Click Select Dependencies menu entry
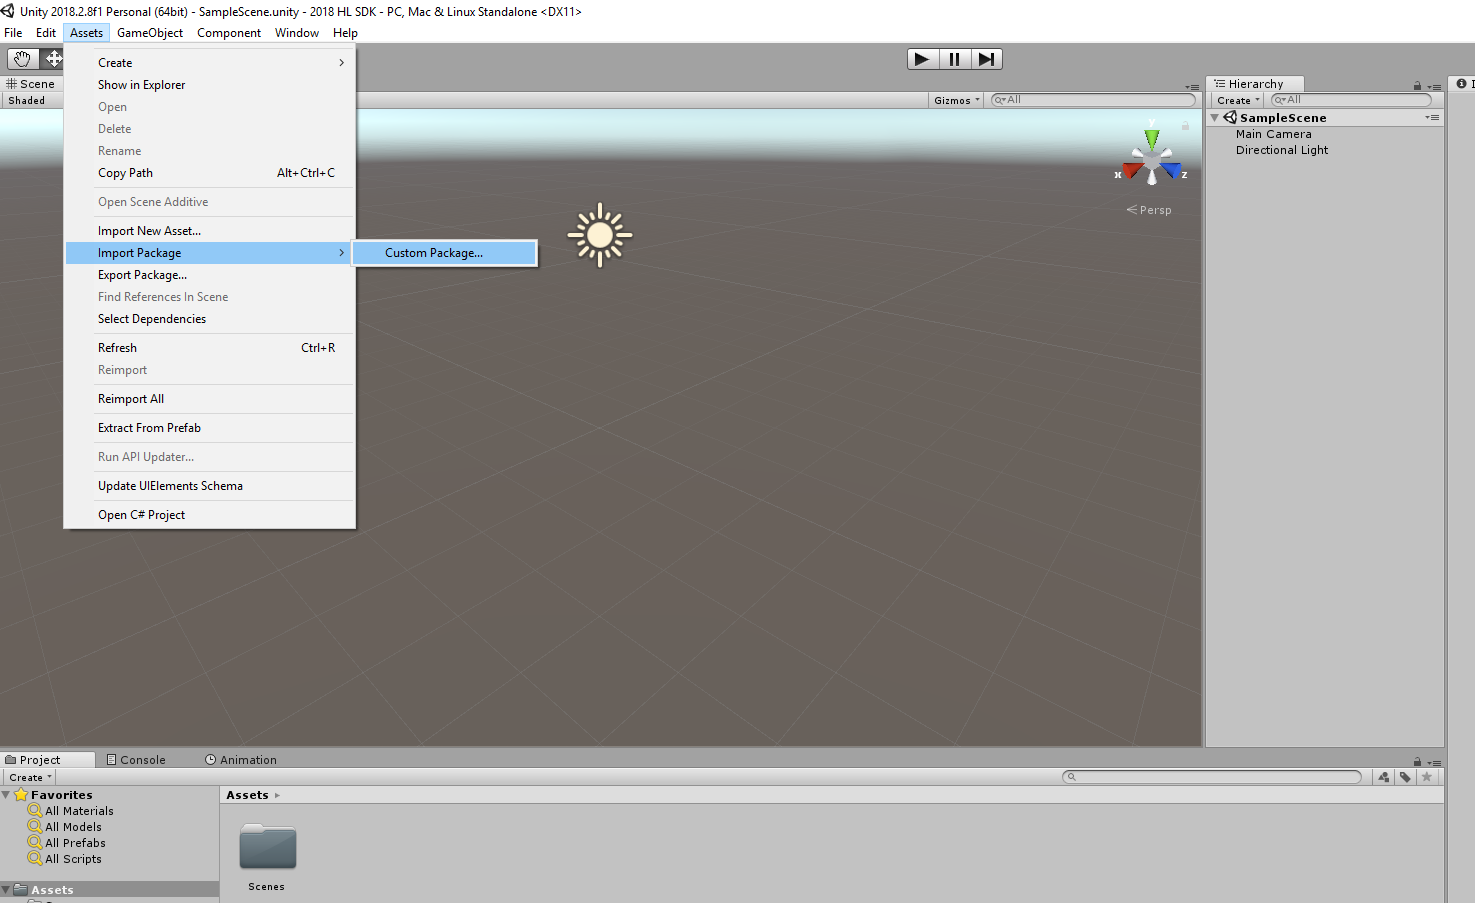 click(x=210, y=319)
